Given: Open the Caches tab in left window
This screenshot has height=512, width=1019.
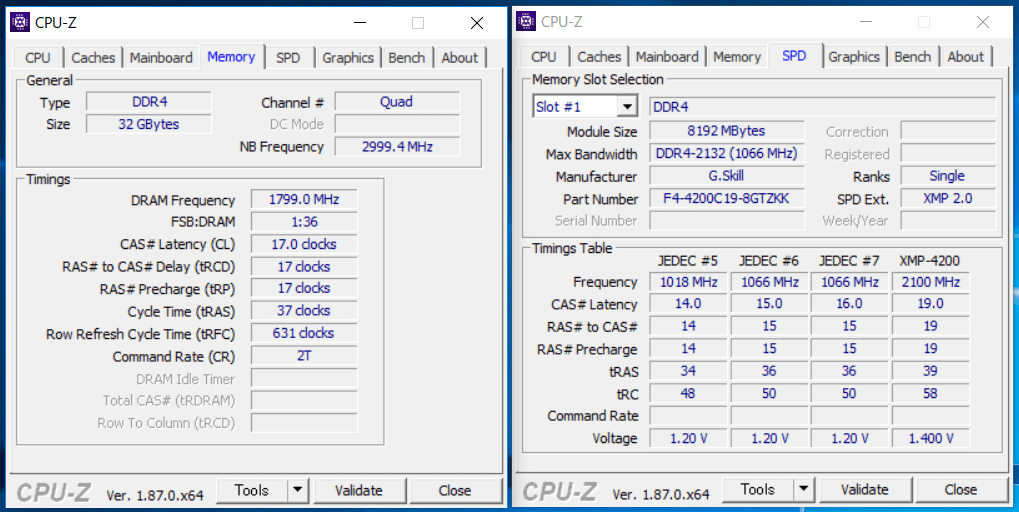Looking at the screenshot, I should pos(93,58).
